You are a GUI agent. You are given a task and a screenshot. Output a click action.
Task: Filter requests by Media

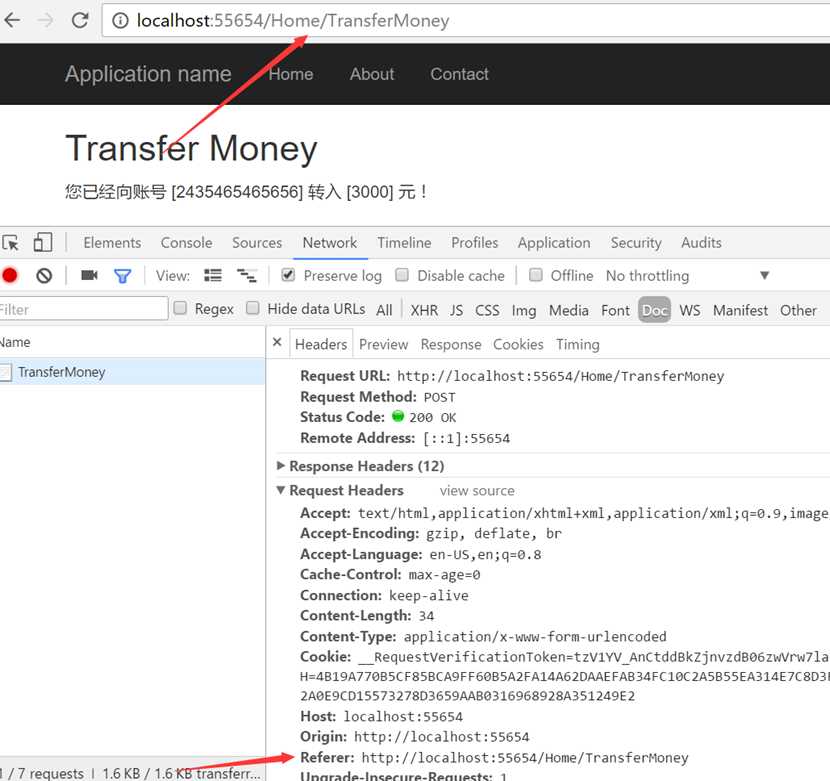(569, 310)
